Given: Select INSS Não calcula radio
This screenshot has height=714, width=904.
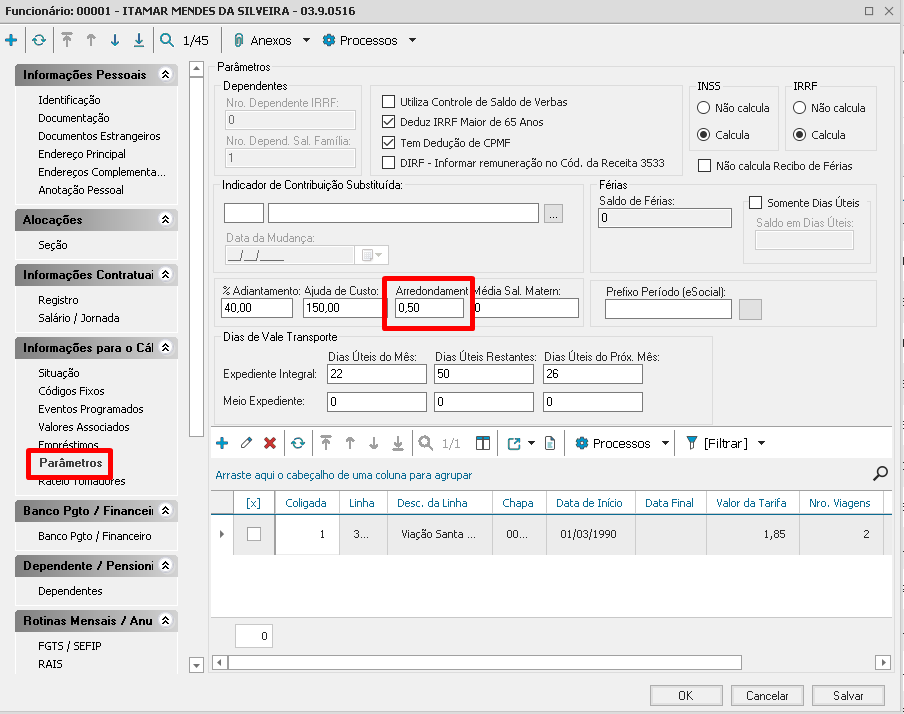Looking at the screenshot, I should 703,108.
